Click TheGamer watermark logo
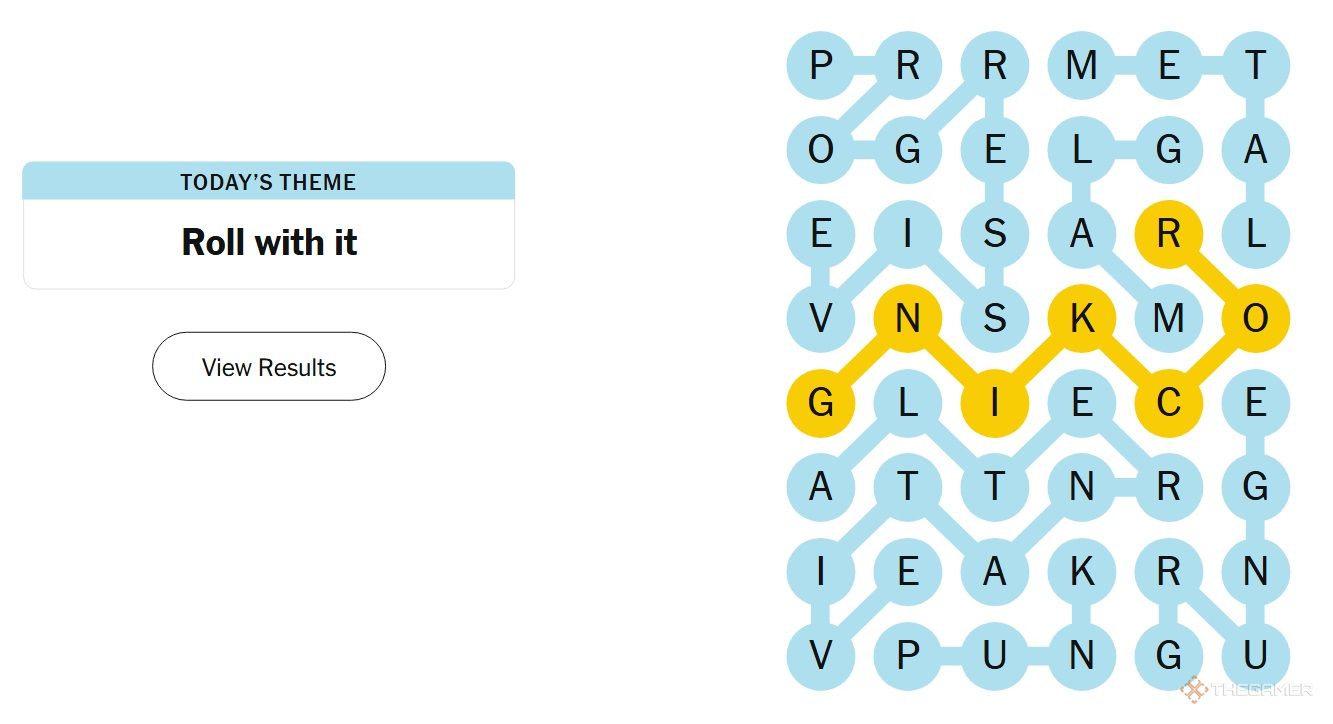This screenshot has width=1333, height=724. [x=1246, y=689]
